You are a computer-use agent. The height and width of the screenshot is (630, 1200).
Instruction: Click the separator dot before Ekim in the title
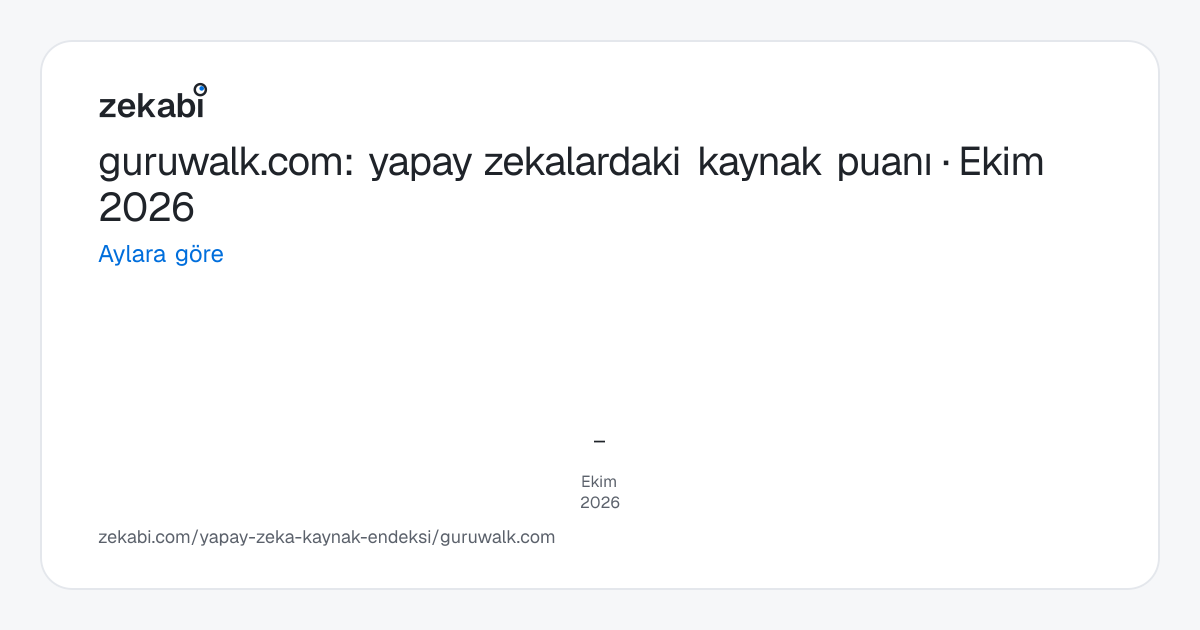tap(946, 164)
